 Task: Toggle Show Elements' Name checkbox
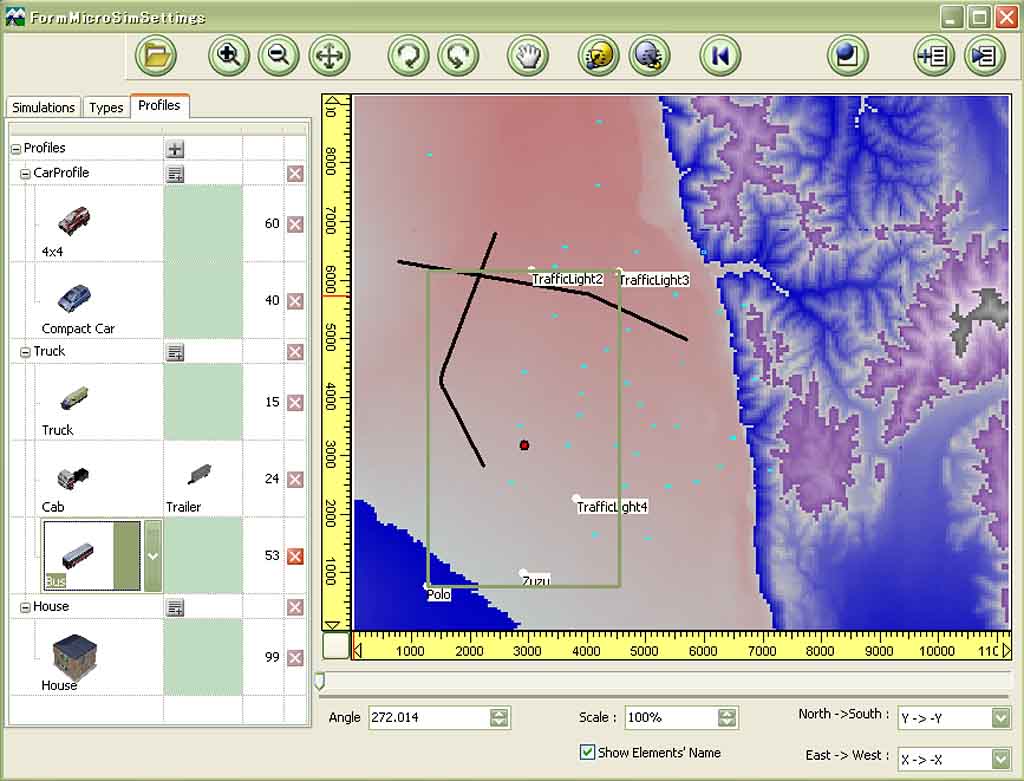click(x=587, y=752)
